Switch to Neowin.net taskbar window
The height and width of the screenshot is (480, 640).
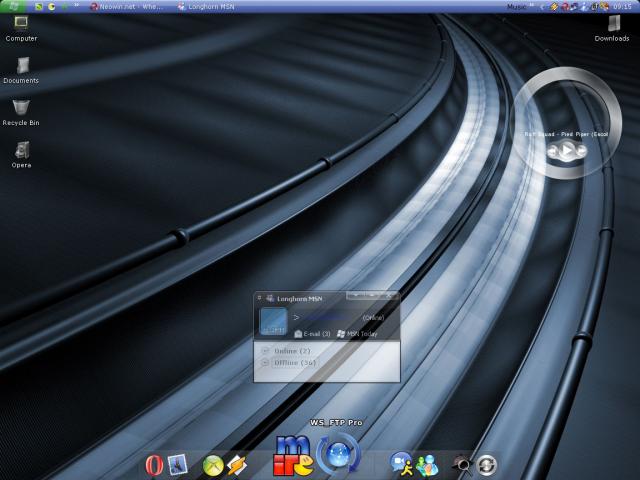(x=127, y=6)
